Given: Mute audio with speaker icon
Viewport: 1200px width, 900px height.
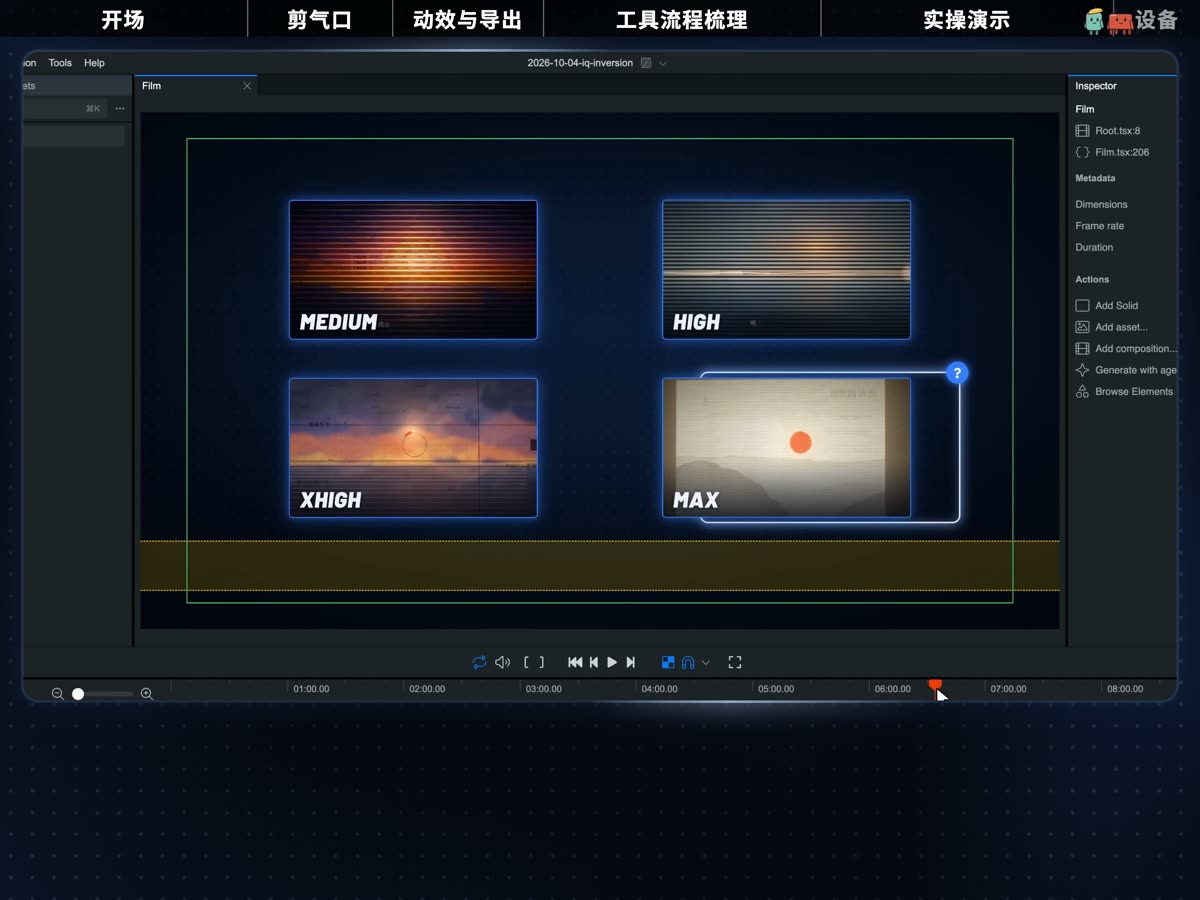Looking at the screenshot, I should pos(502,662).
